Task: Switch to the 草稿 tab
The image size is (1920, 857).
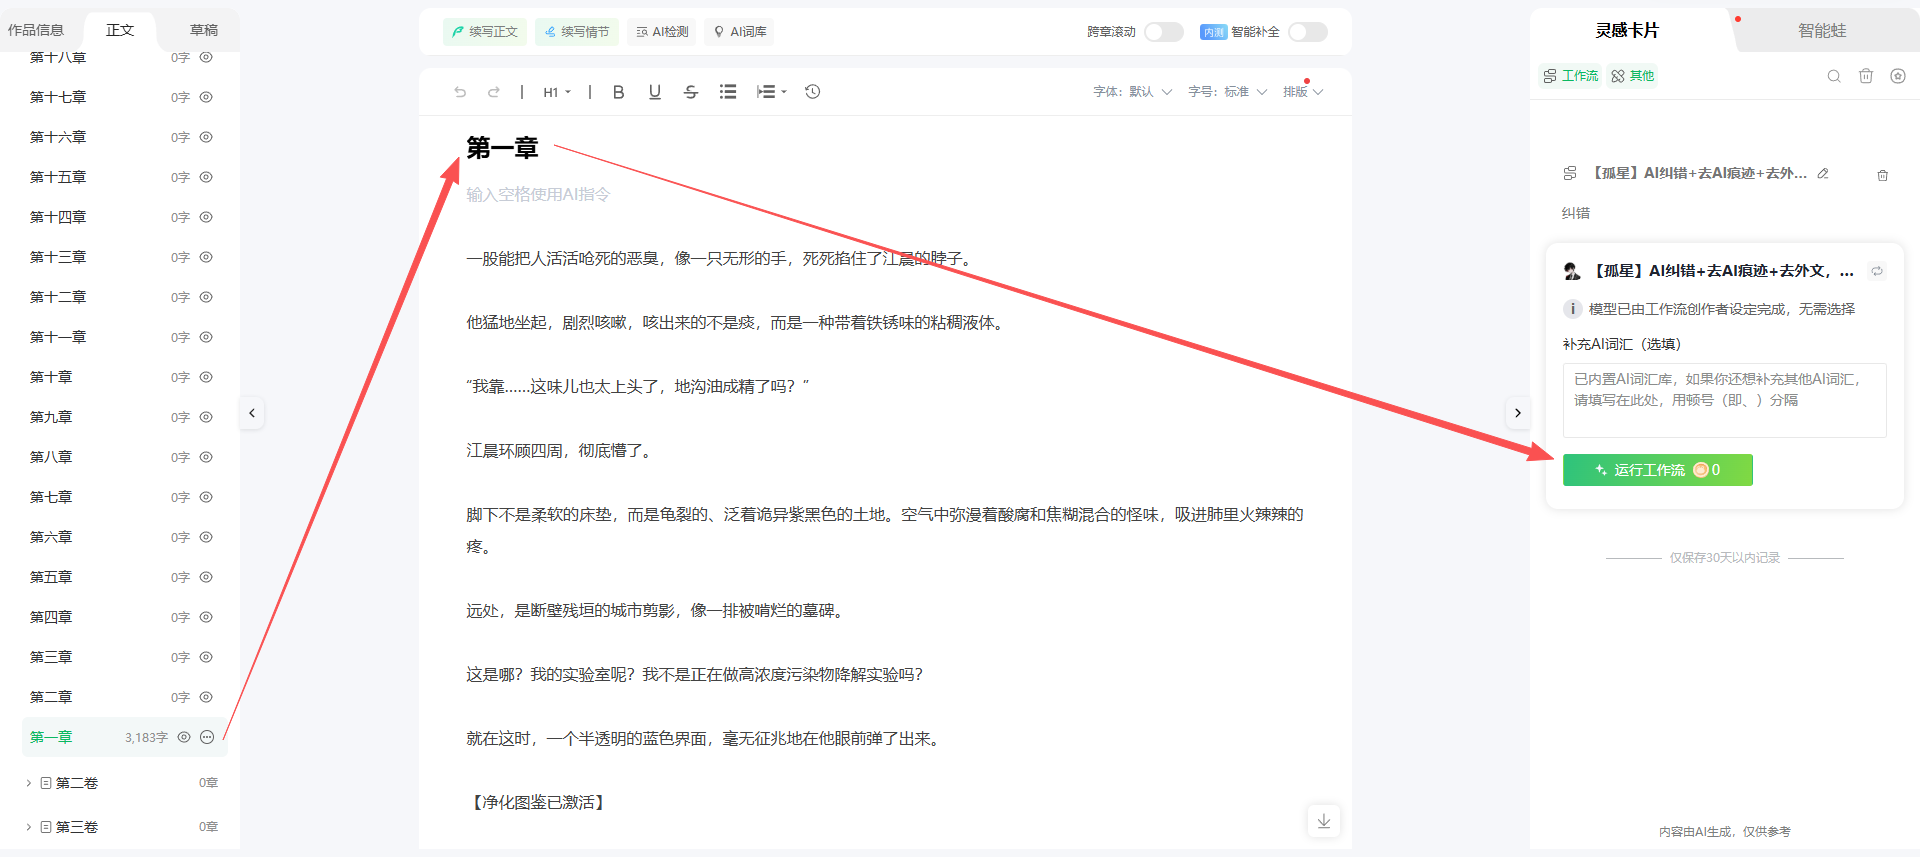Action: [x=204, y=30]
